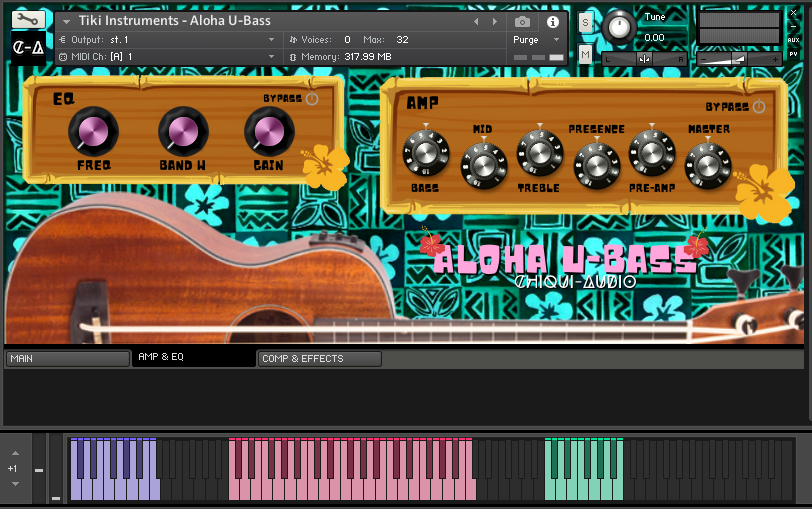Toggle the EQ bypass switch
The width and height of the screenshot is (812, 509).
[312, 99]
